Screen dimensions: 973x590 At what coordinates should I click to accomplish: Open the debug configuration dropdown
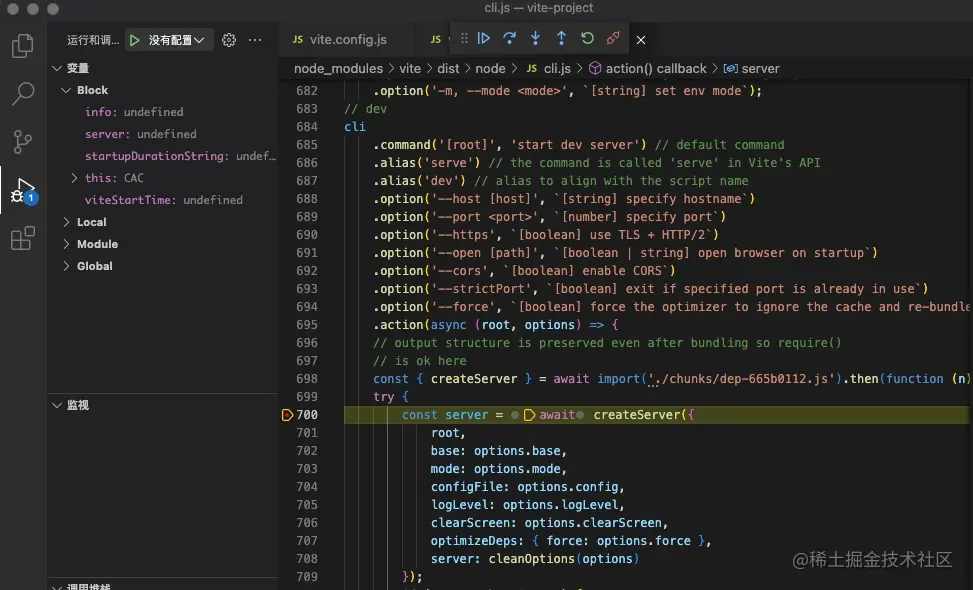pyautogui.click(x=176, y=40)
